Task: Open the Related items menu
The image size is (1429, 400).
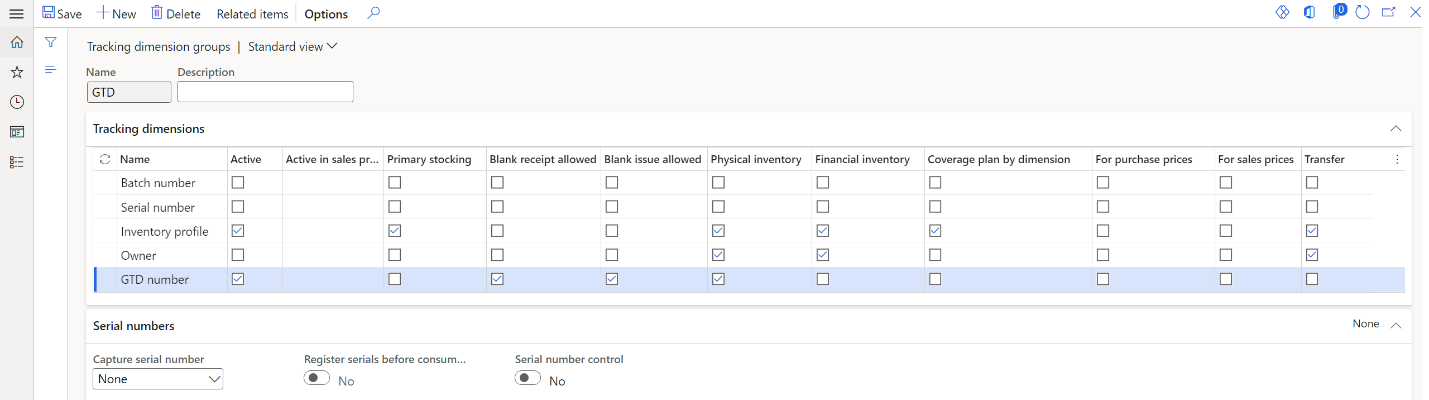Action: click(252, 14)
